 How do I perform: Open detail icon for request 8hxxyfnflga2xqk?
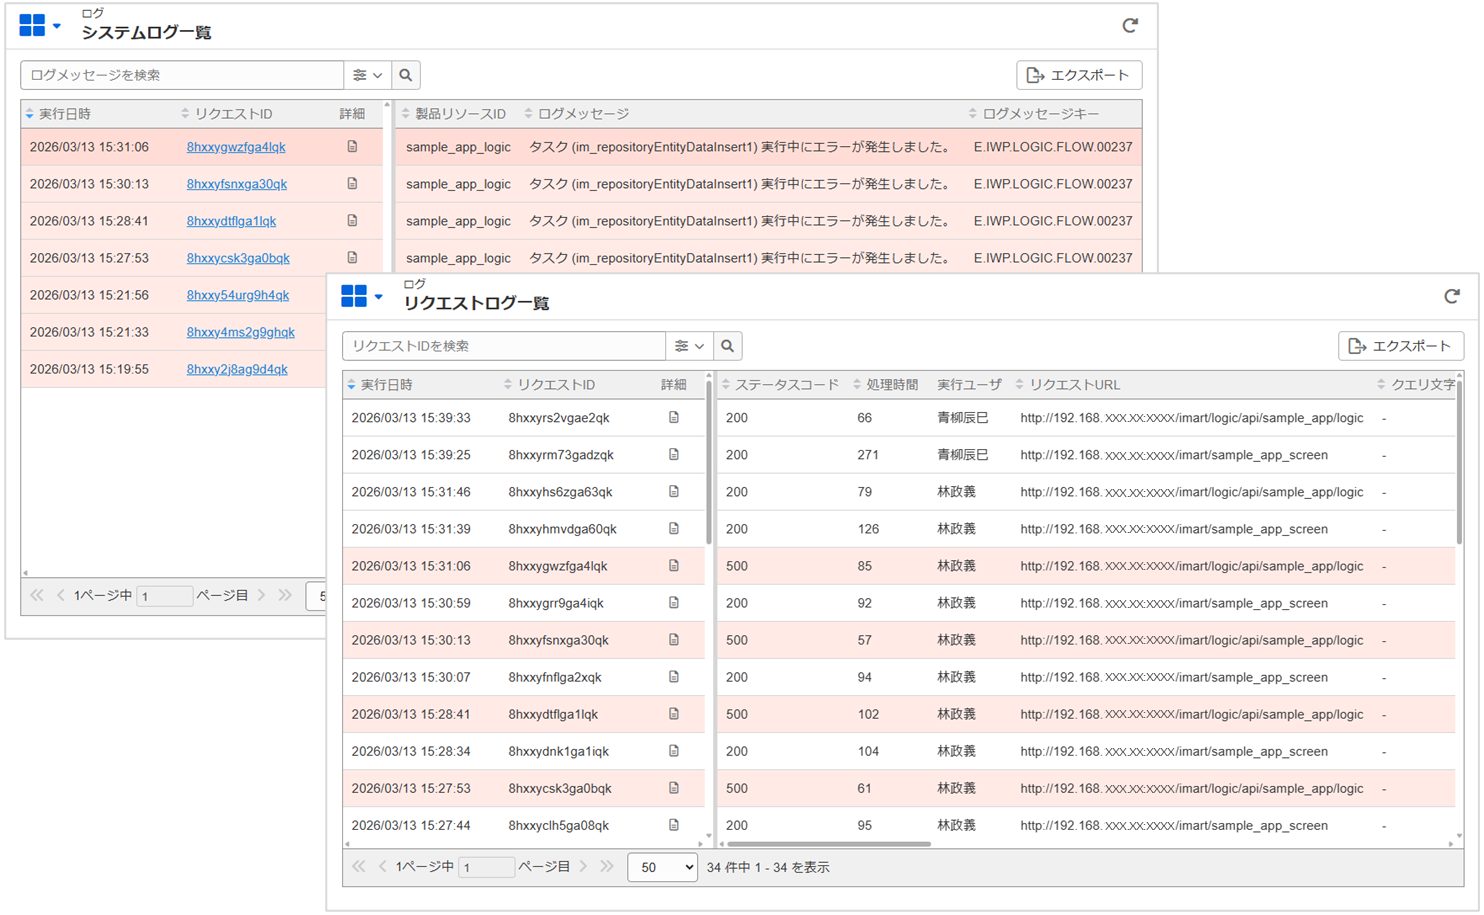(x=674, y=677)
